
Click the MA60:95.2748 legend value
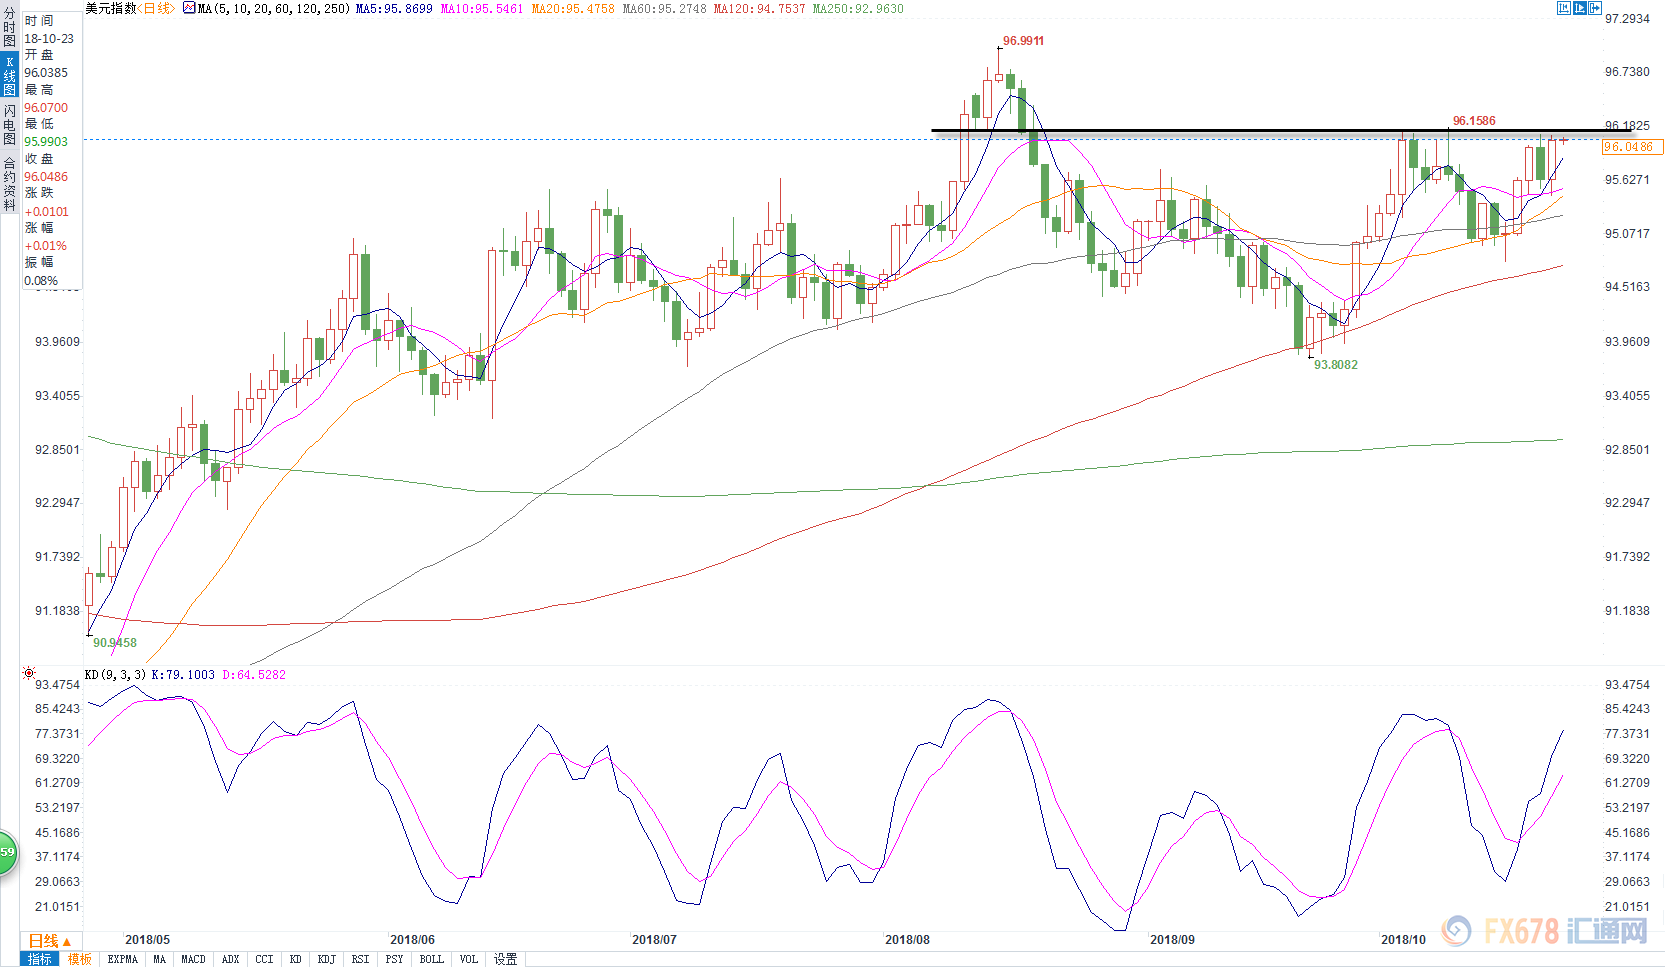[x=664, y=8]
